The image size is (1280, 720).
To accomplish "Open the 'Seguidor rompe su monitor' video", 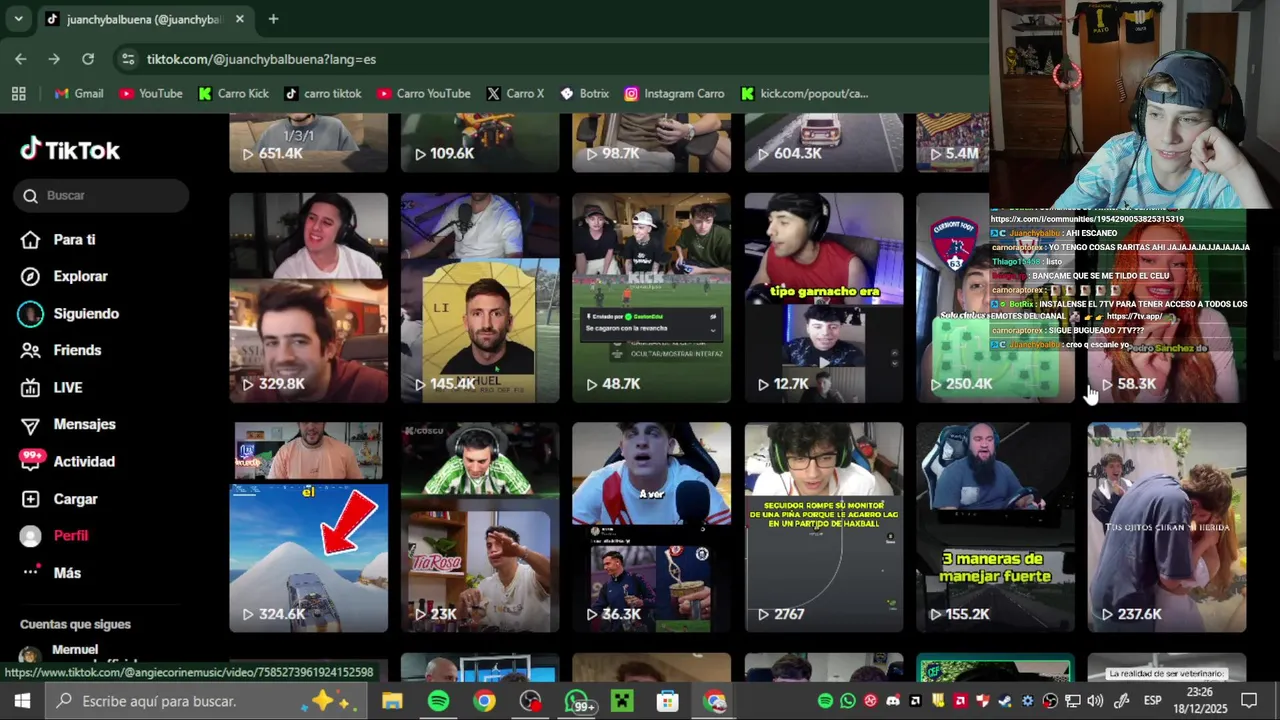I will [823, 528].
